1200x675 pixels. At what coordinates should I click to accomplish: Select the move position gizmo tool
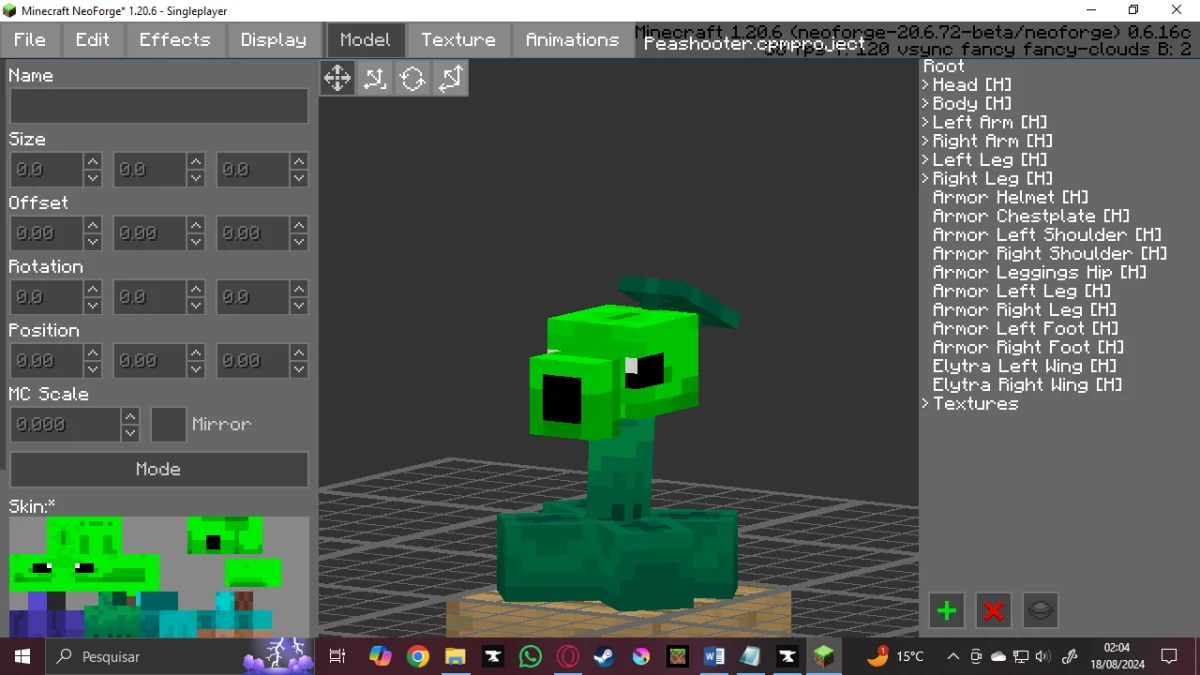(x=337, y=78)
